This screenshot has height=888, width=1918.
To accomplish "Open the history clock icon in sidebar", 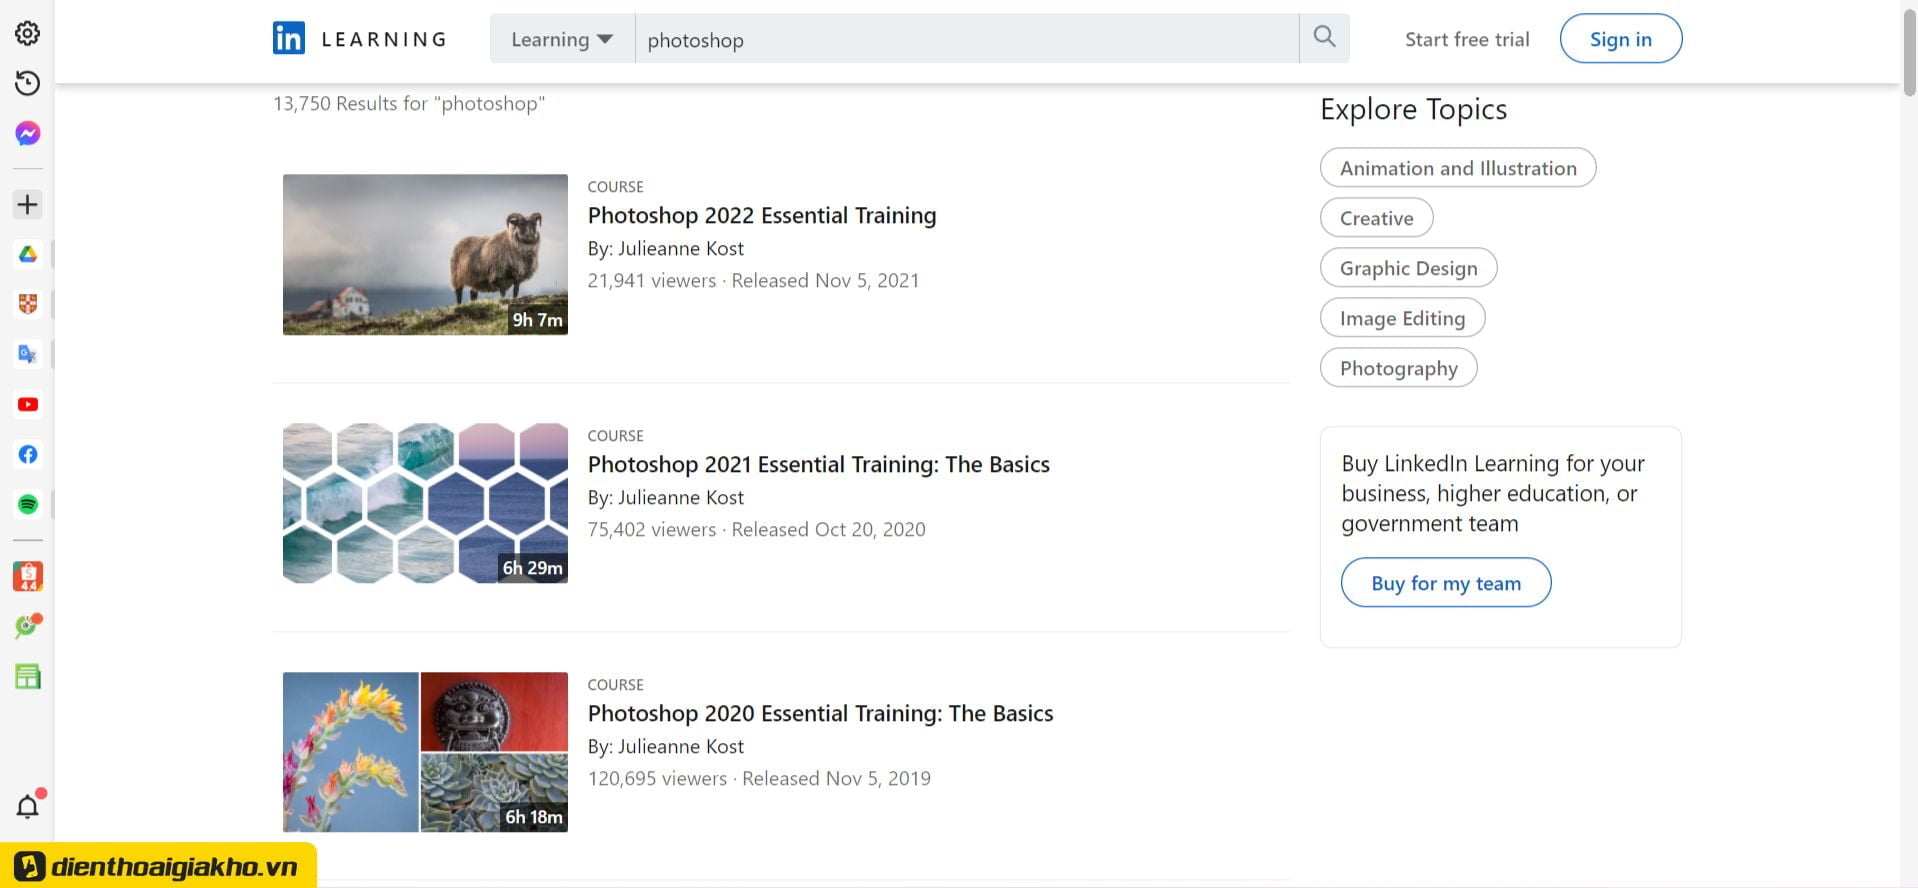I will tap(28, 83).
